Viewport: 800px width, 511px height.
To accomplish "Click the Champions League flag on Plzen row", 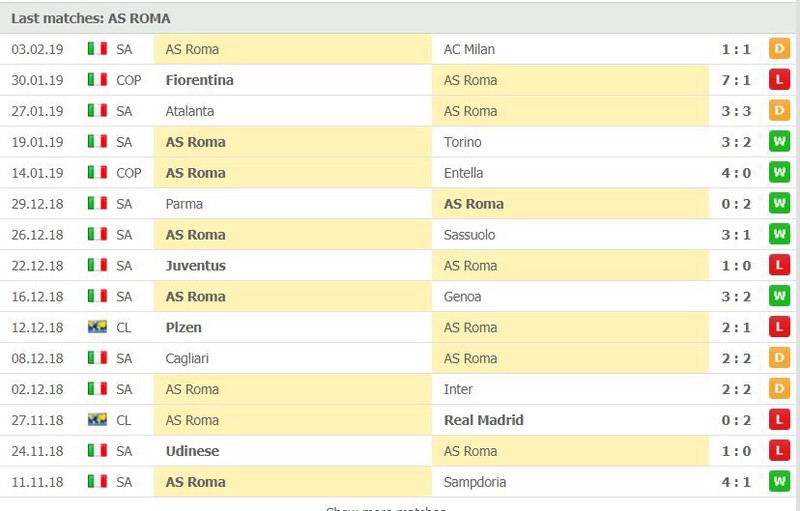I will click(x=97, y=327).
